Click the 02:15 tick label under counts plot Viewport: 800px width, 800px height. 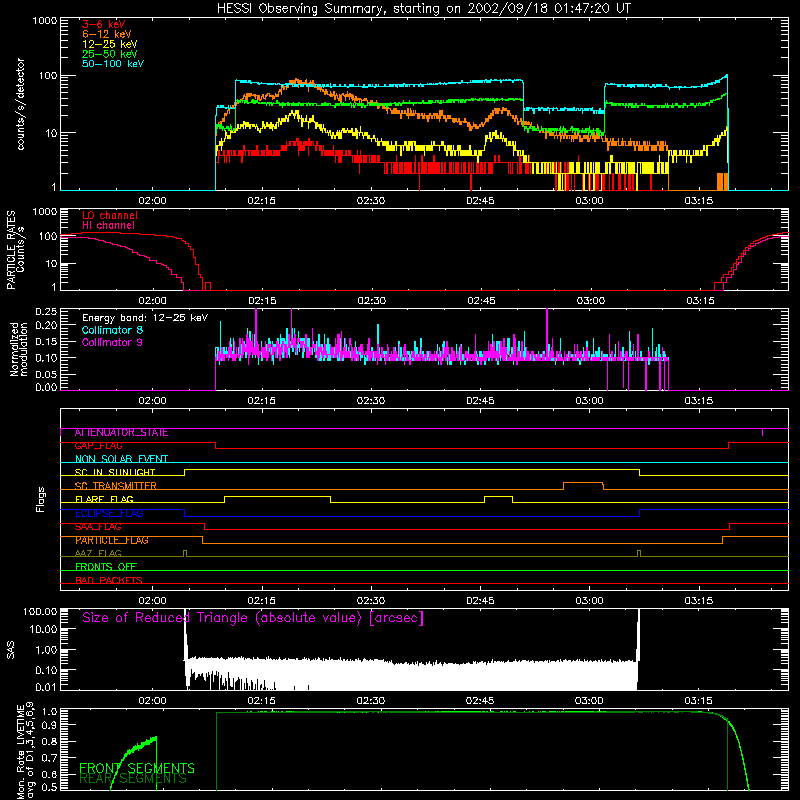(x=262, y=201)
